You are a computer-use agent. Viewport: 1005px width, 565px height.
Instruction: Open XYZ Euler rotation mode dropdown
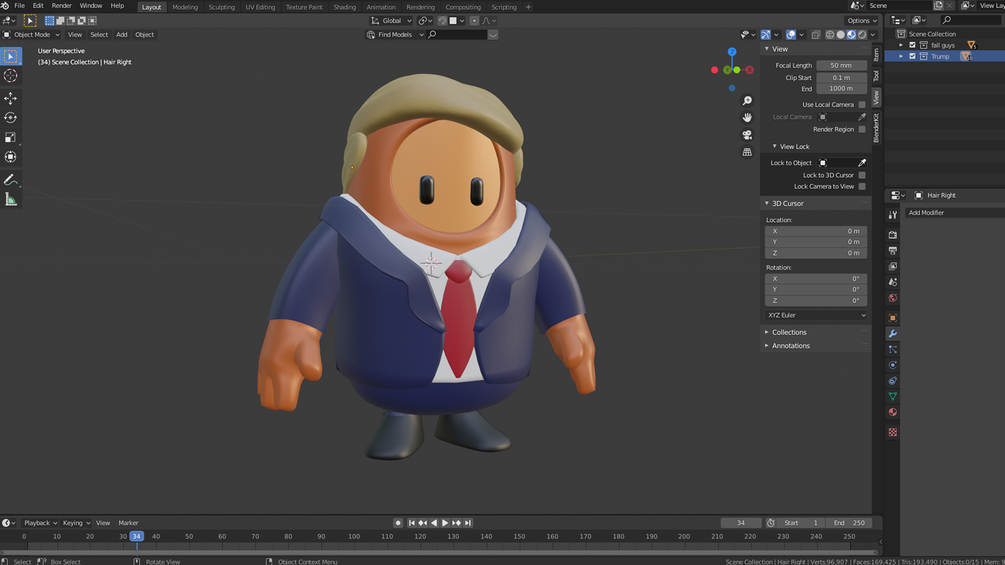(816, 315)
